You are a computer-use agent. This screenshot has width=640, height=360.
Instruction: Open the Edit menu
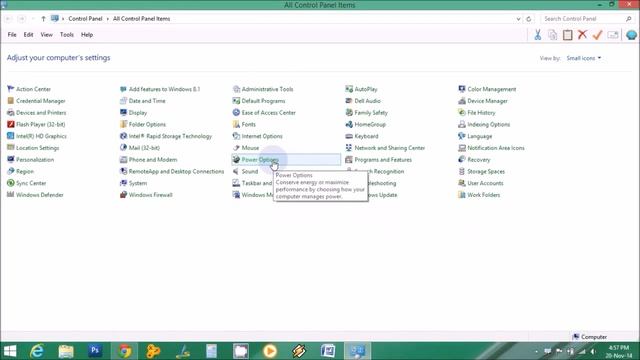28,35
